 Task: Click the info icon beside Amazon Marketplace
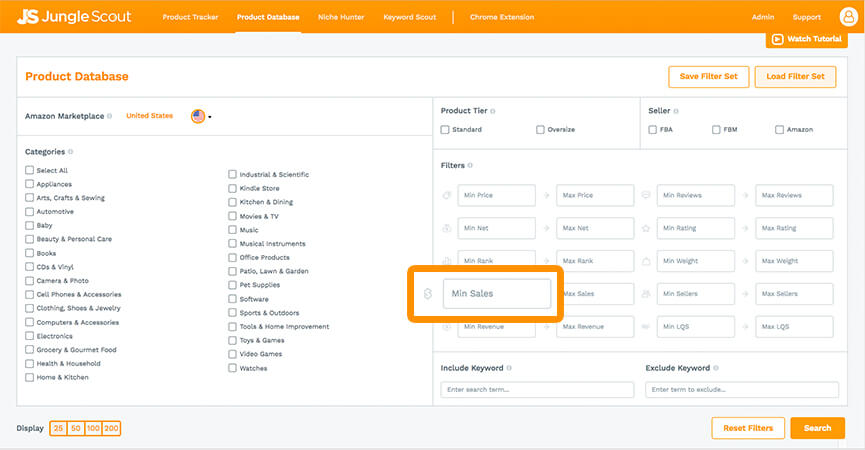point(109,116)
